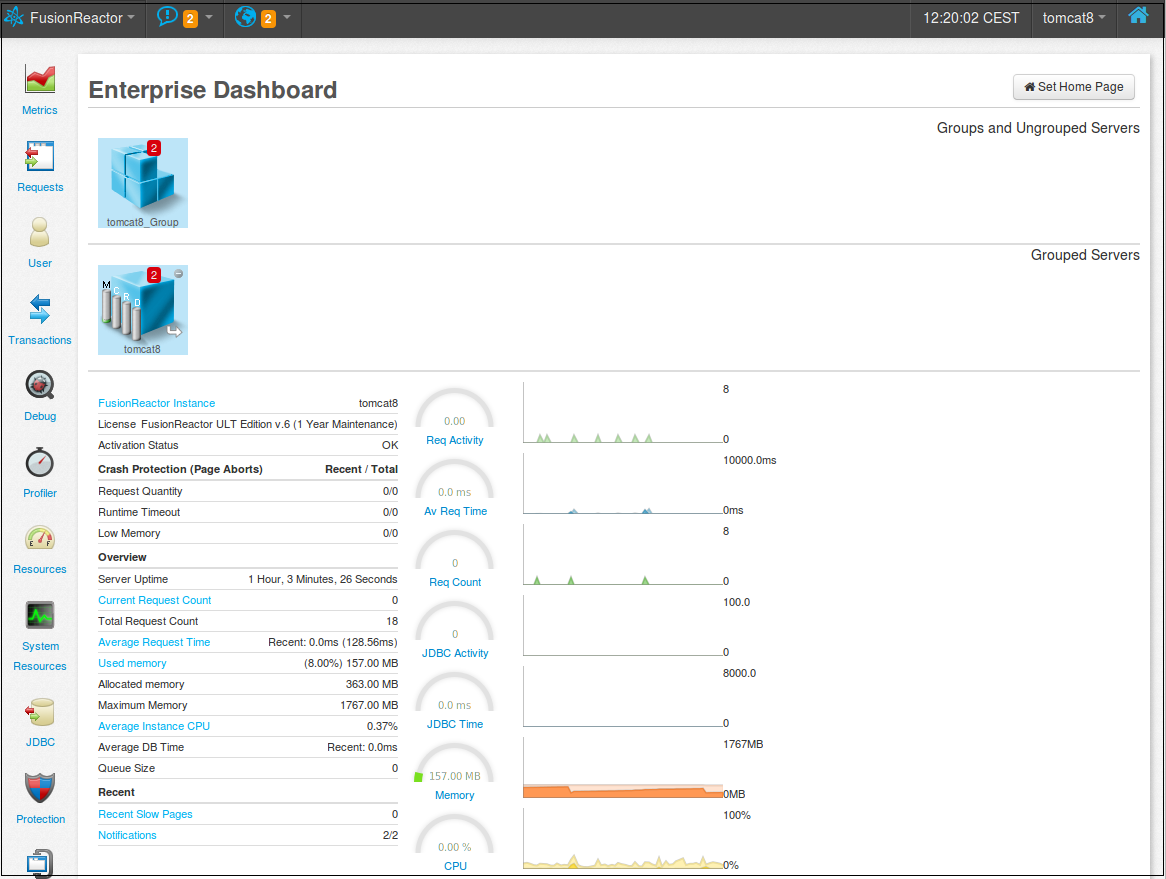This screenshot has height=879, width=1166.
Task: Click the orange Memory usage graph
Action: click(x=623, y=768)
